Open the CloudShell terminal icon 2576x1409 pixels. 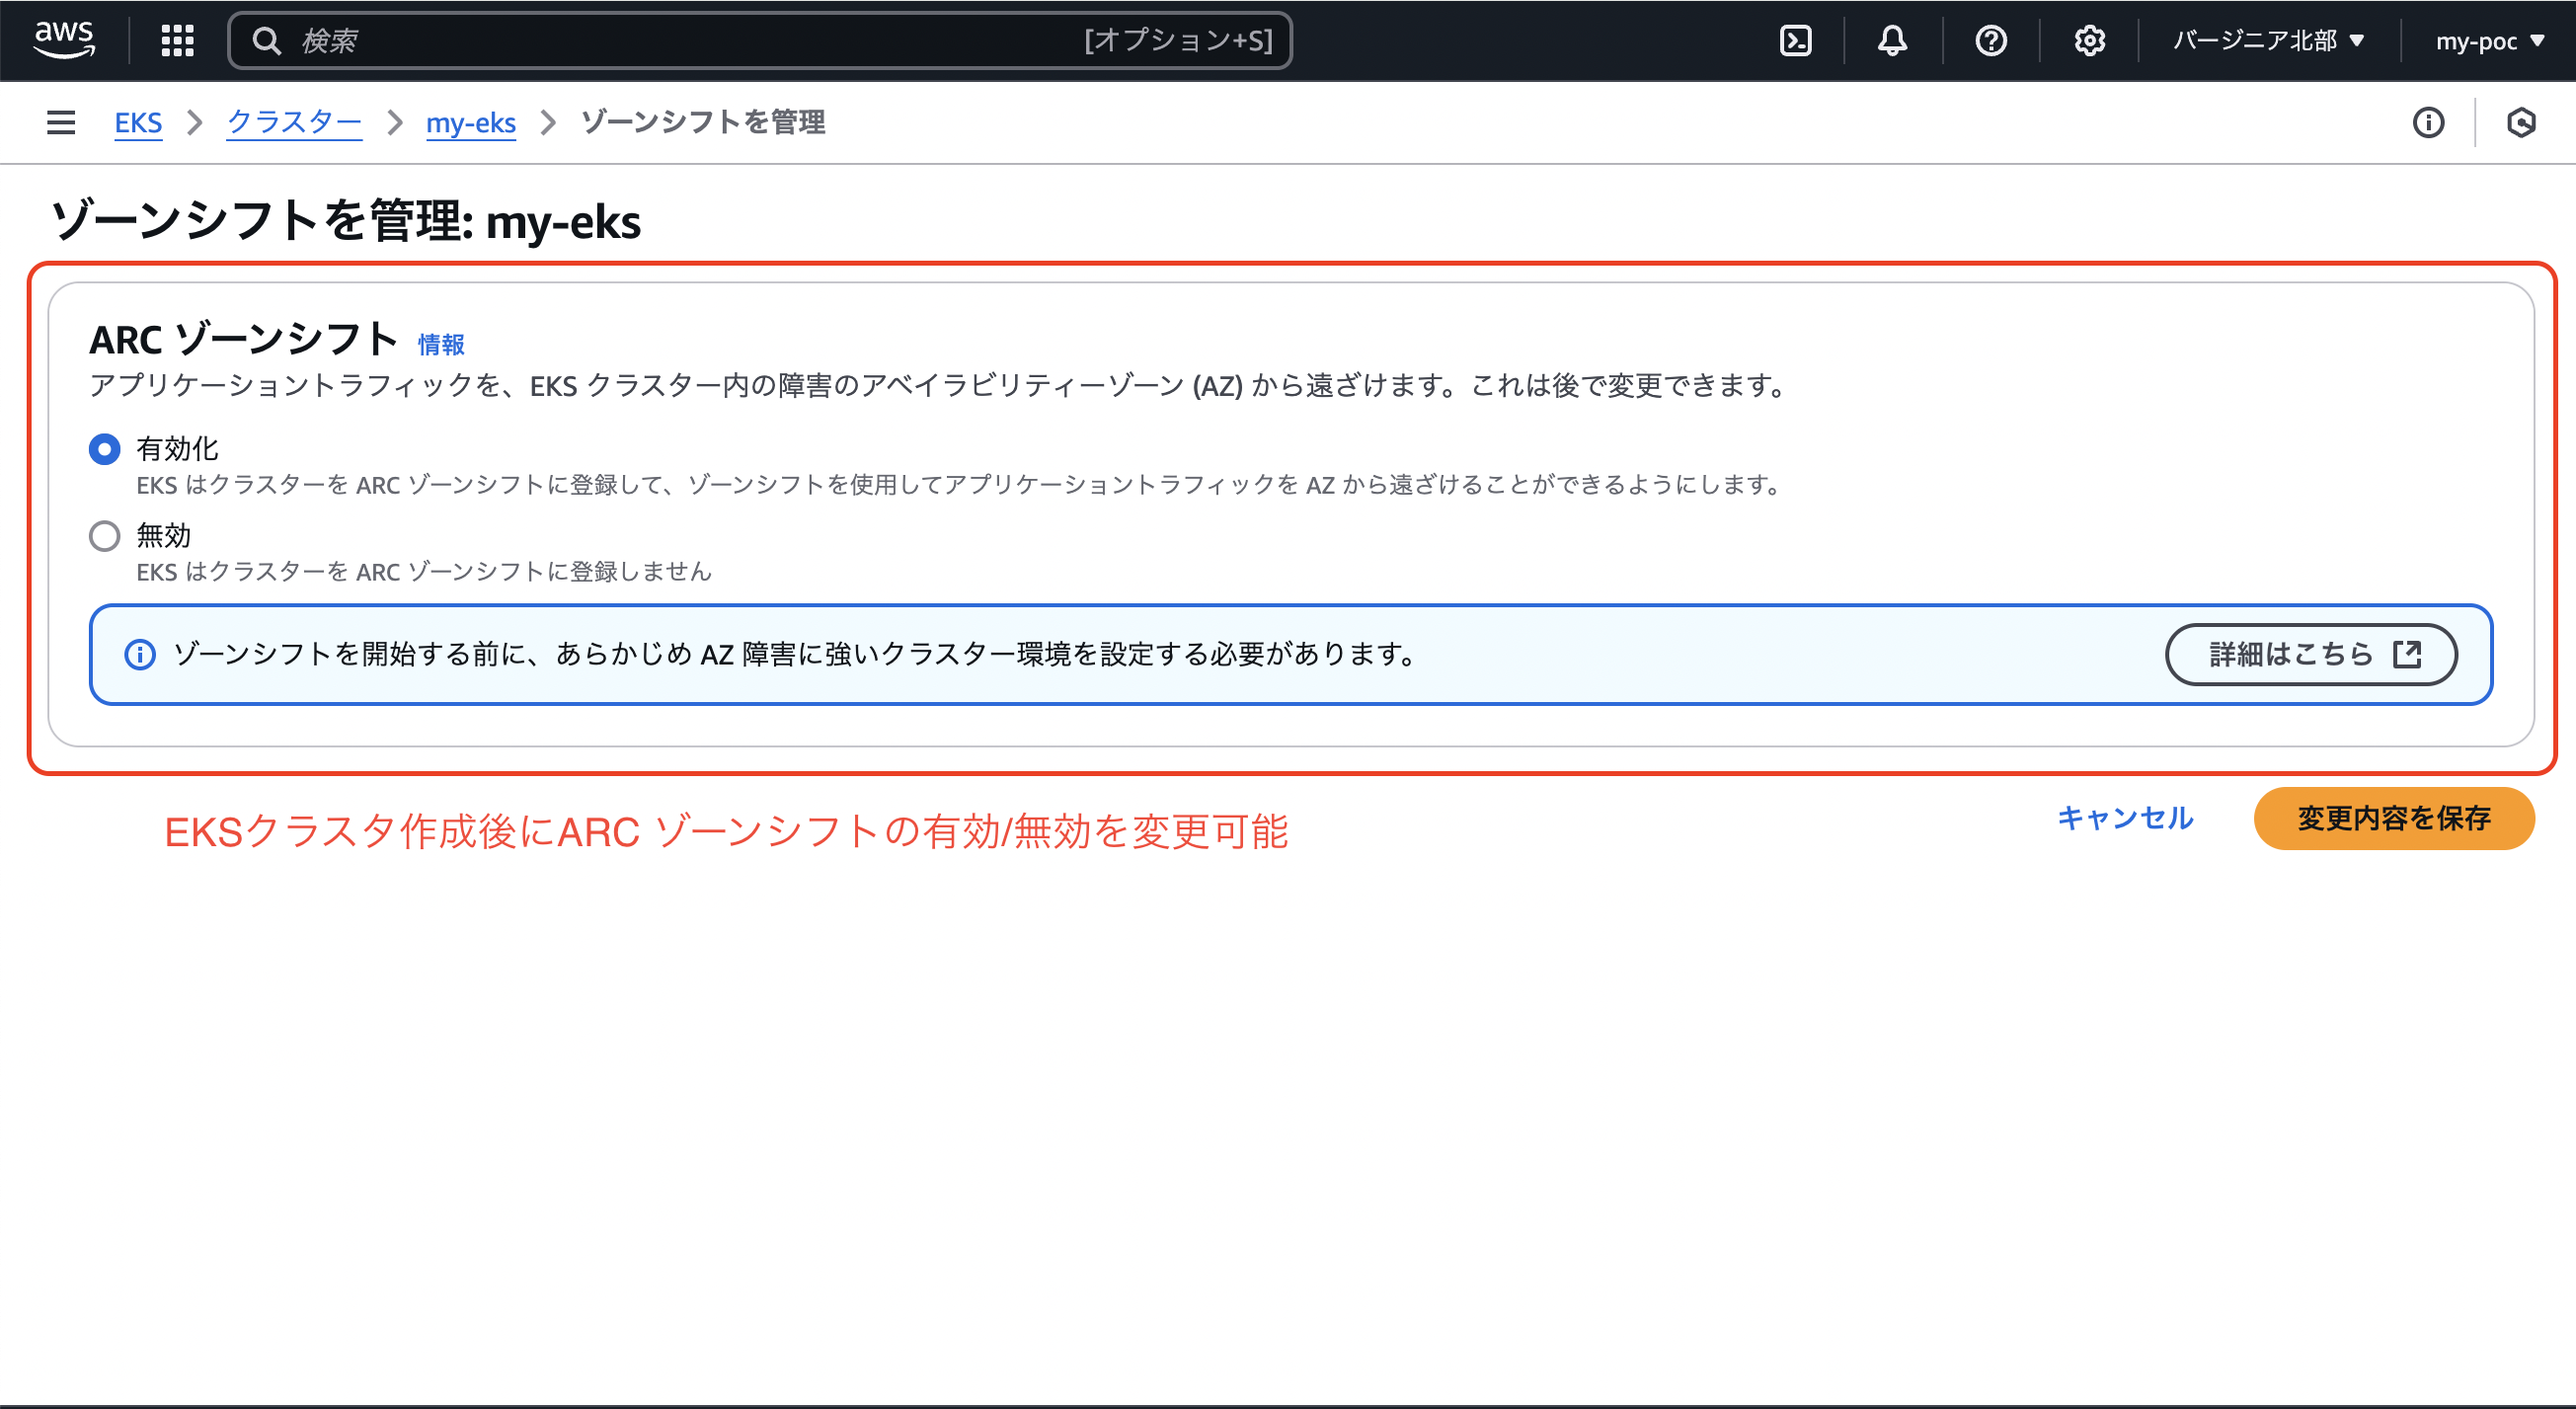click(1796, 40)
